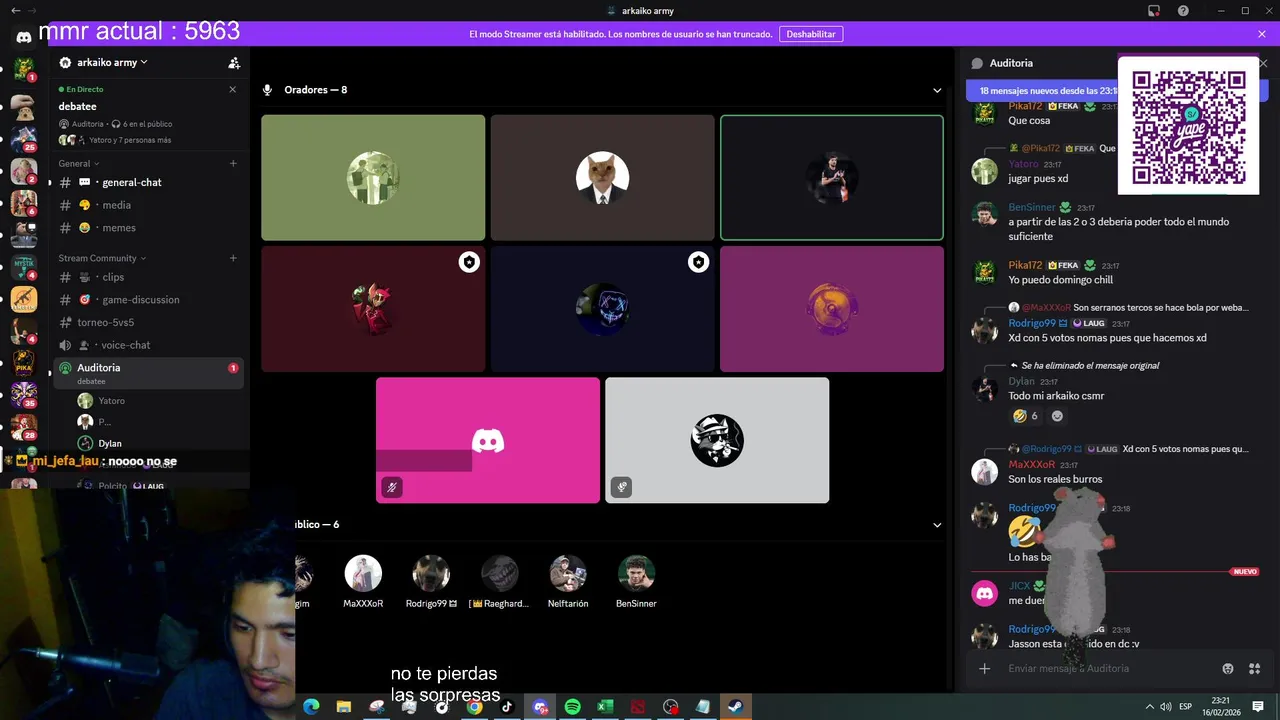Dismiss the En Directo stage banner
The width and height of the screenshot is (1280, 720).
click(x=233, y=89)
